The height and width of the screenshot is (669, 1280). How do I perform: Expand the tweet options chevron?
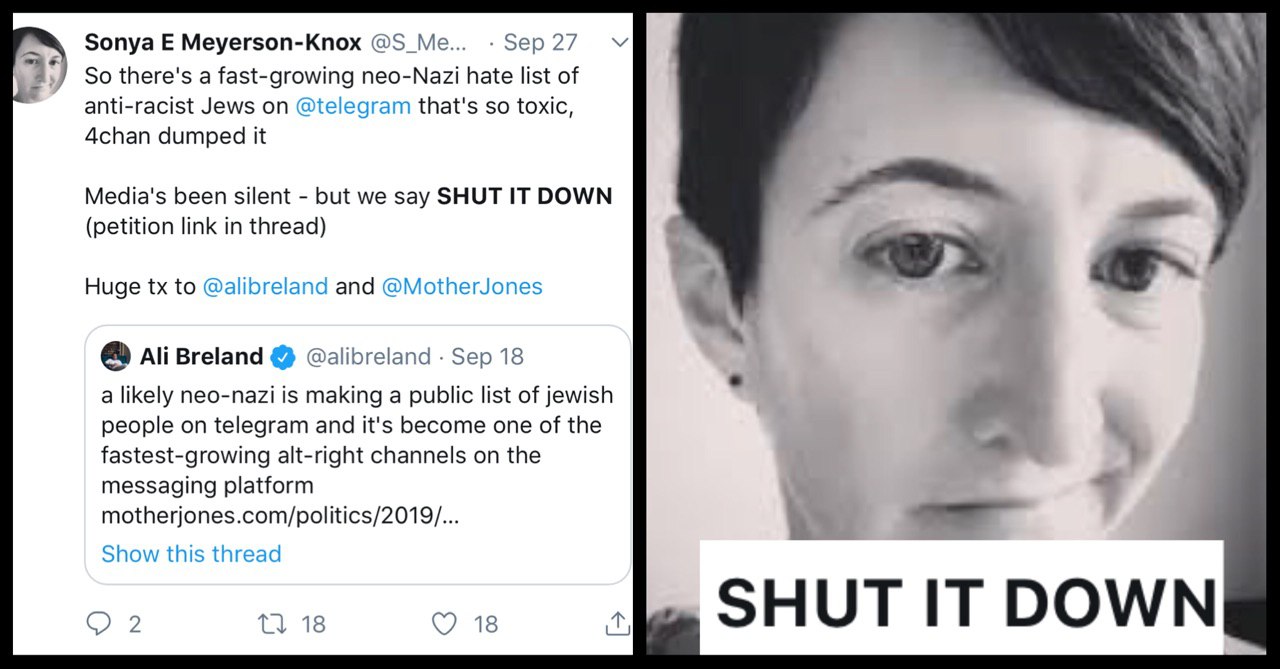pyautogui.click(x=620, y=43)
